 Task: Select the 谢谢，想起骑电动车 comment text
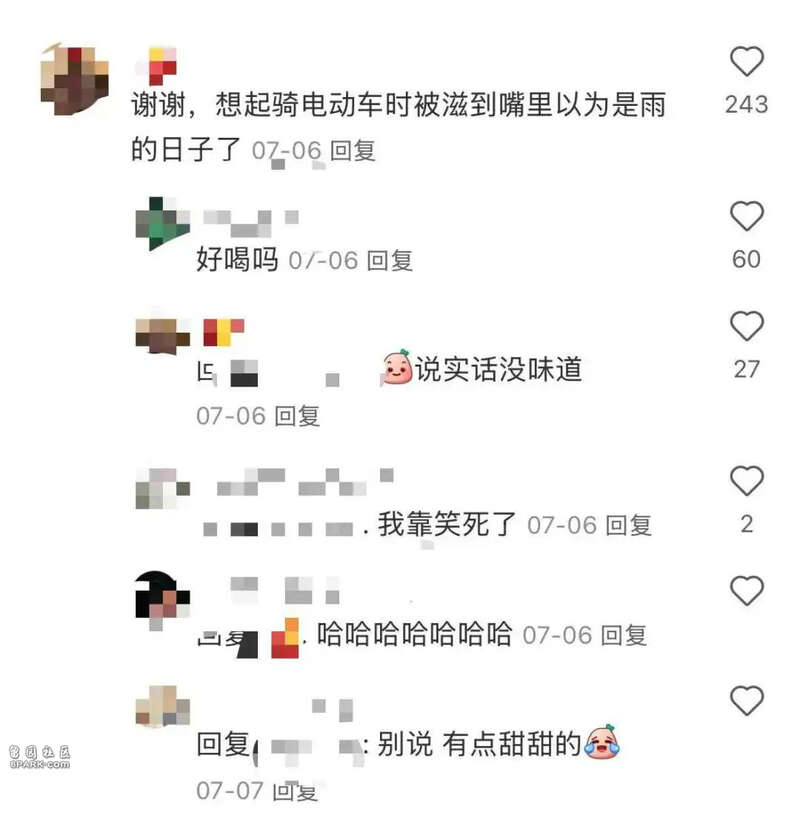click(x=399, y=127)
